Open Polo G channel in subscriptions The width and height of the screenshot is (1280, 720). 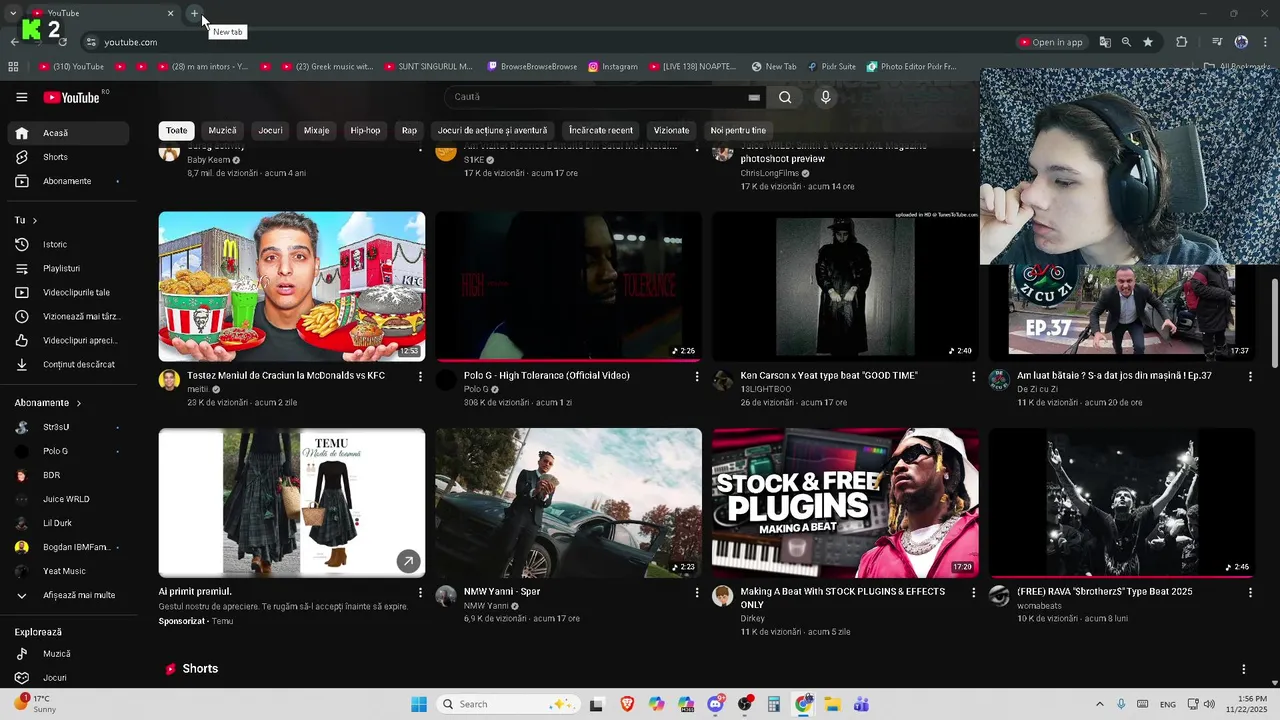(x=70, y=451)
